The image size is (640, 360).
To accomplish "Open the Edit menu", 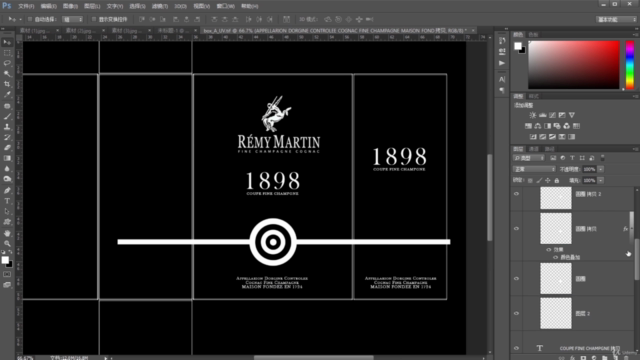I will tap(48, 6).
